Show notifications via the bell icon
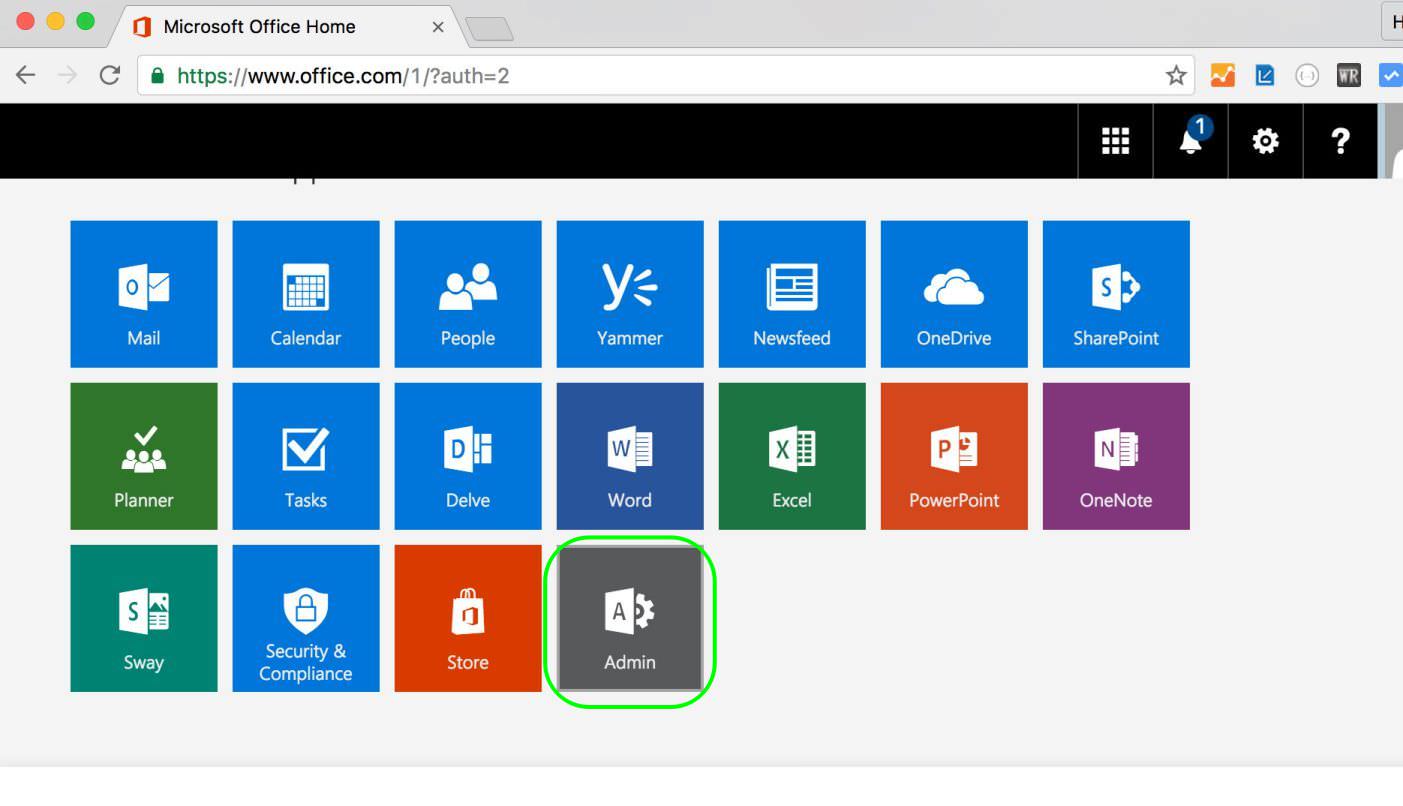1403x806 pixels. coord(1190,141)
